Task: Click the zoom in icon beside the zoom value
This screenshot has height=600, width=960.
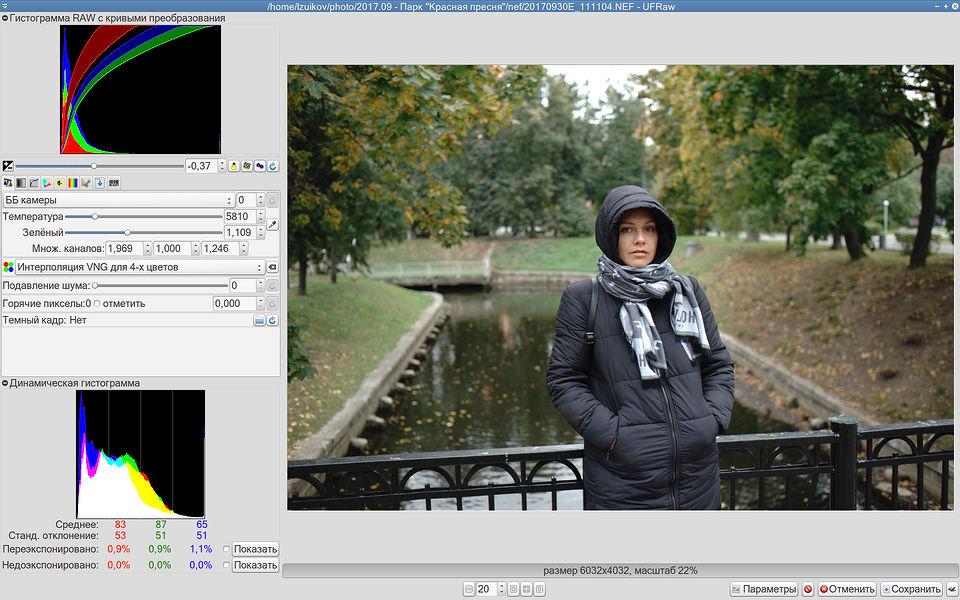Action: click(513, 589)
